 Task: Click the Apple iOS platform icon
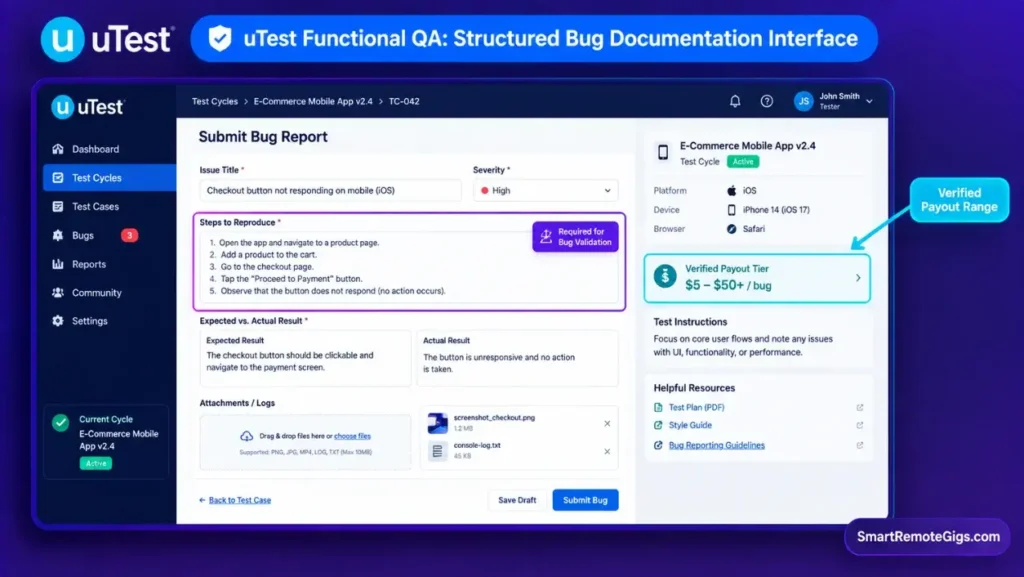[x=731, y=191]
